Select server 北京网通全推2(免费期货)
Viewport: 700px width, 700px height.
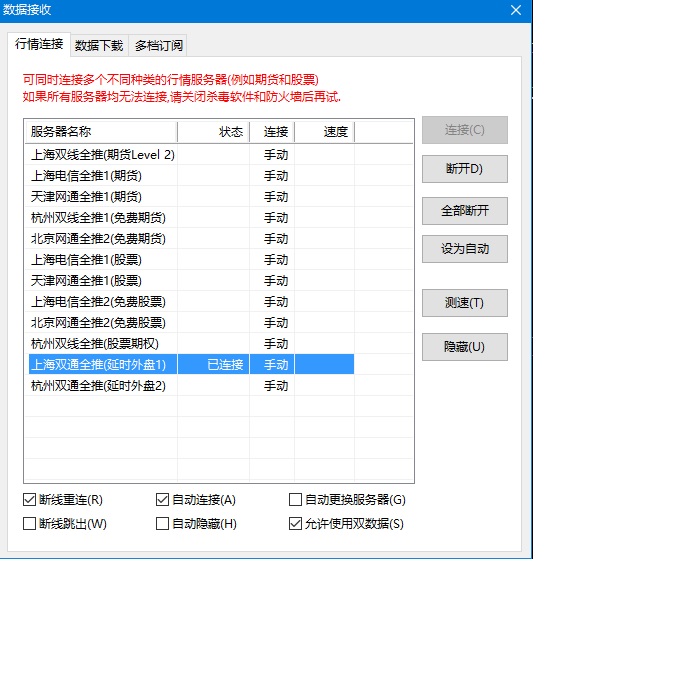98,239
